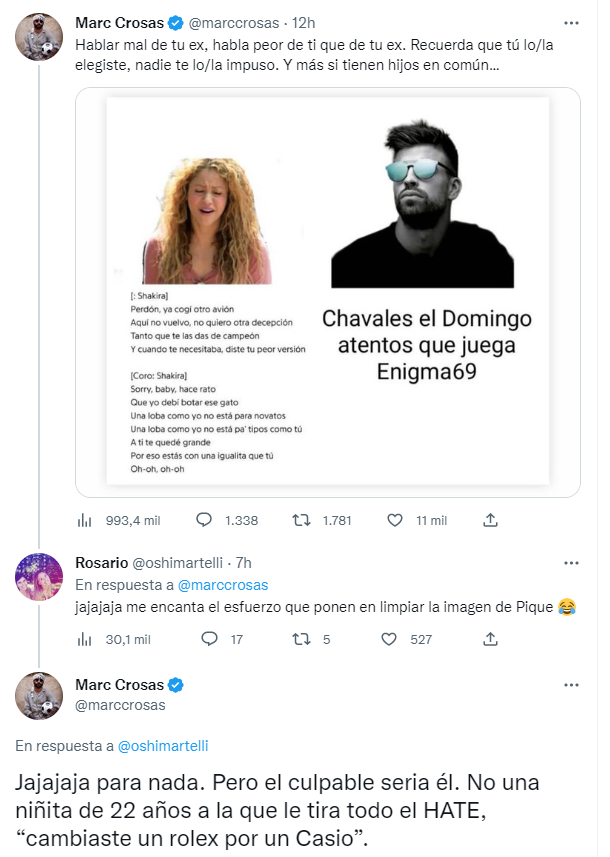Screen dimensions: 610x857
Task: Open more options on Marc Crosas's bottom reply
Action: [571, 685]
